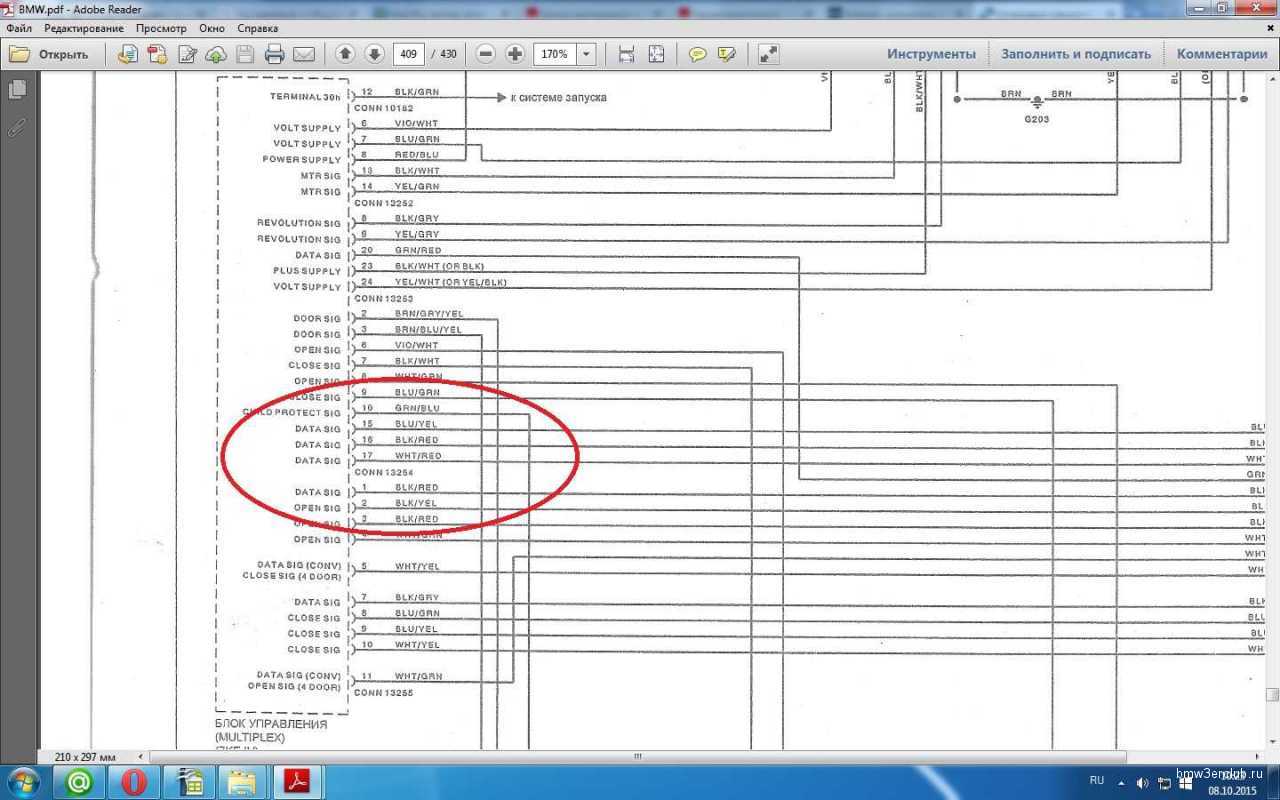Screen dimensions: 1280x800
Task: Open the Просмотр menu
Action: click(160, 28)
